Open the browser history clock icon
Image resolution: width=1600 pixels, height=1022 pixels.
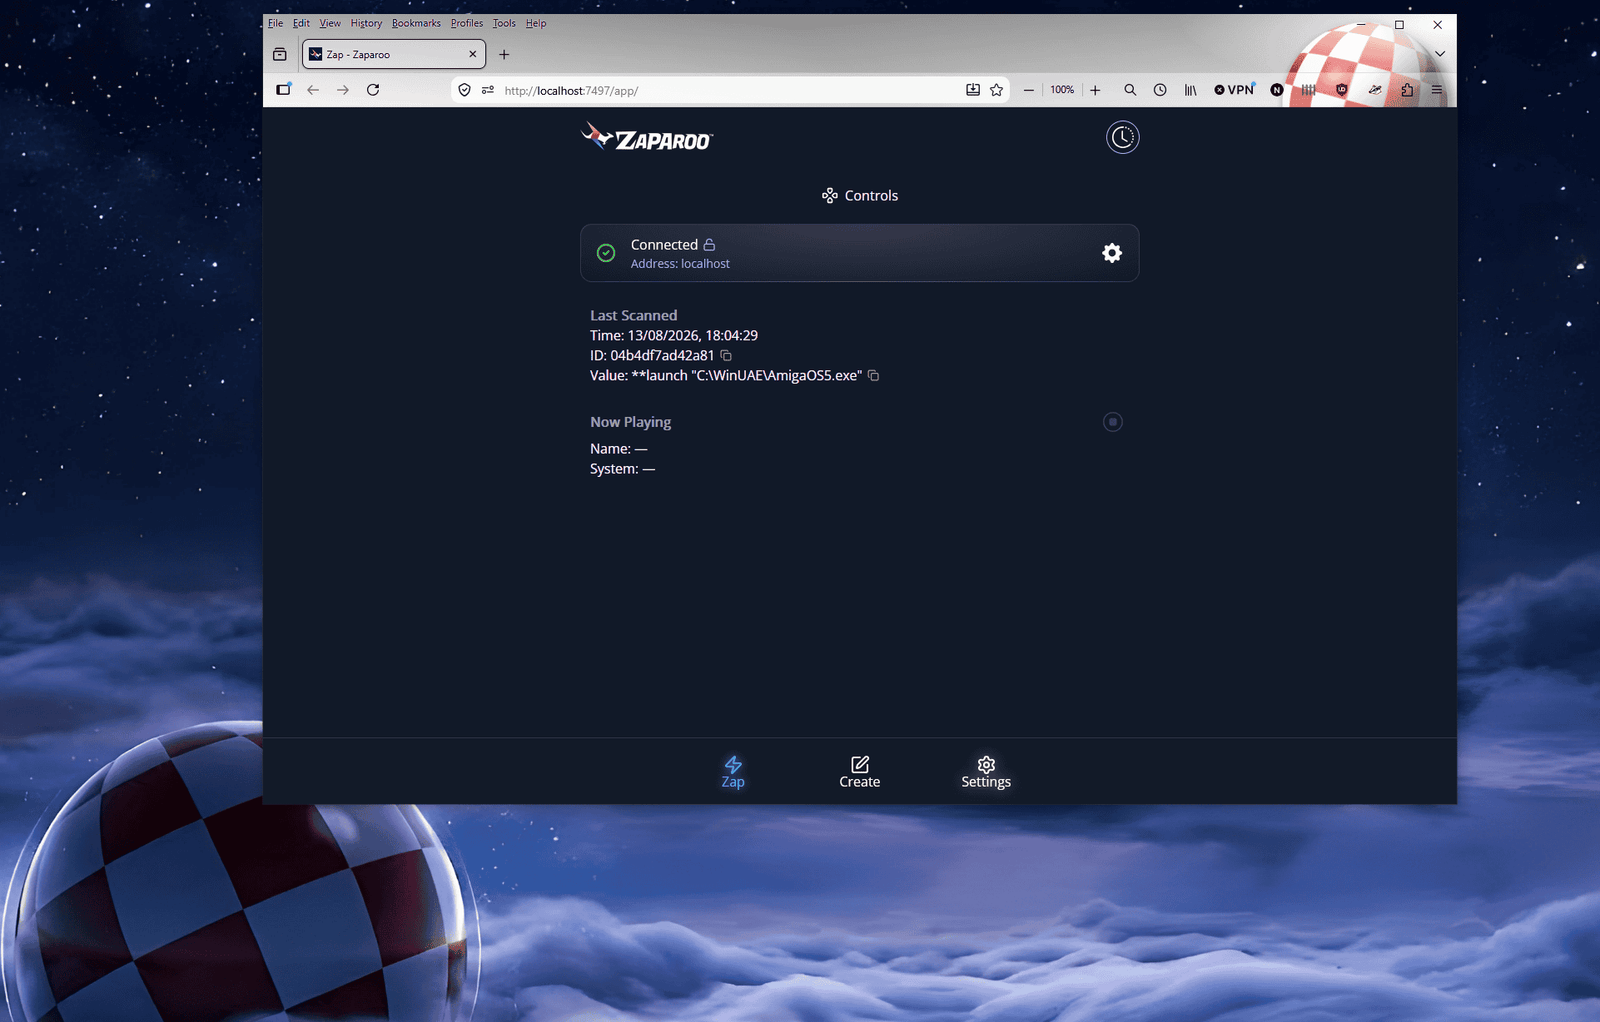[1160, 90]
